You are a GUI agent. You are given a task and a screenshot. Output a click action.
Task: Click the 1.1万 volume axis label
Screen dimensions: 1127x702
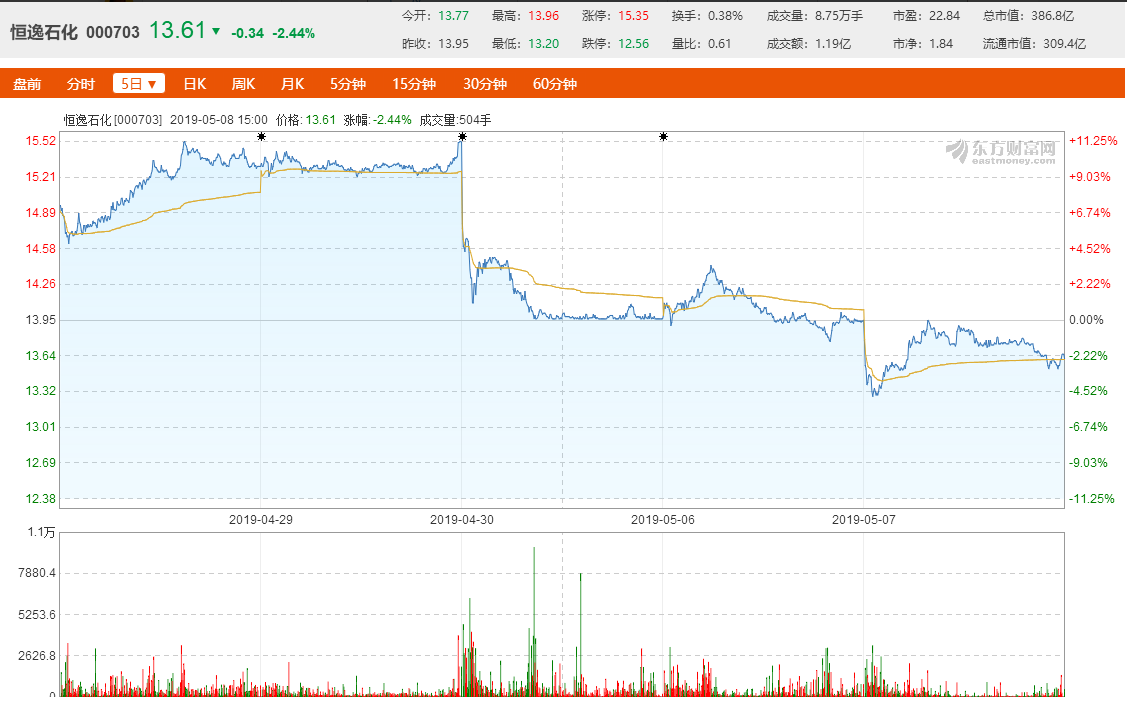pyautogui.click(x=42, y=532)
